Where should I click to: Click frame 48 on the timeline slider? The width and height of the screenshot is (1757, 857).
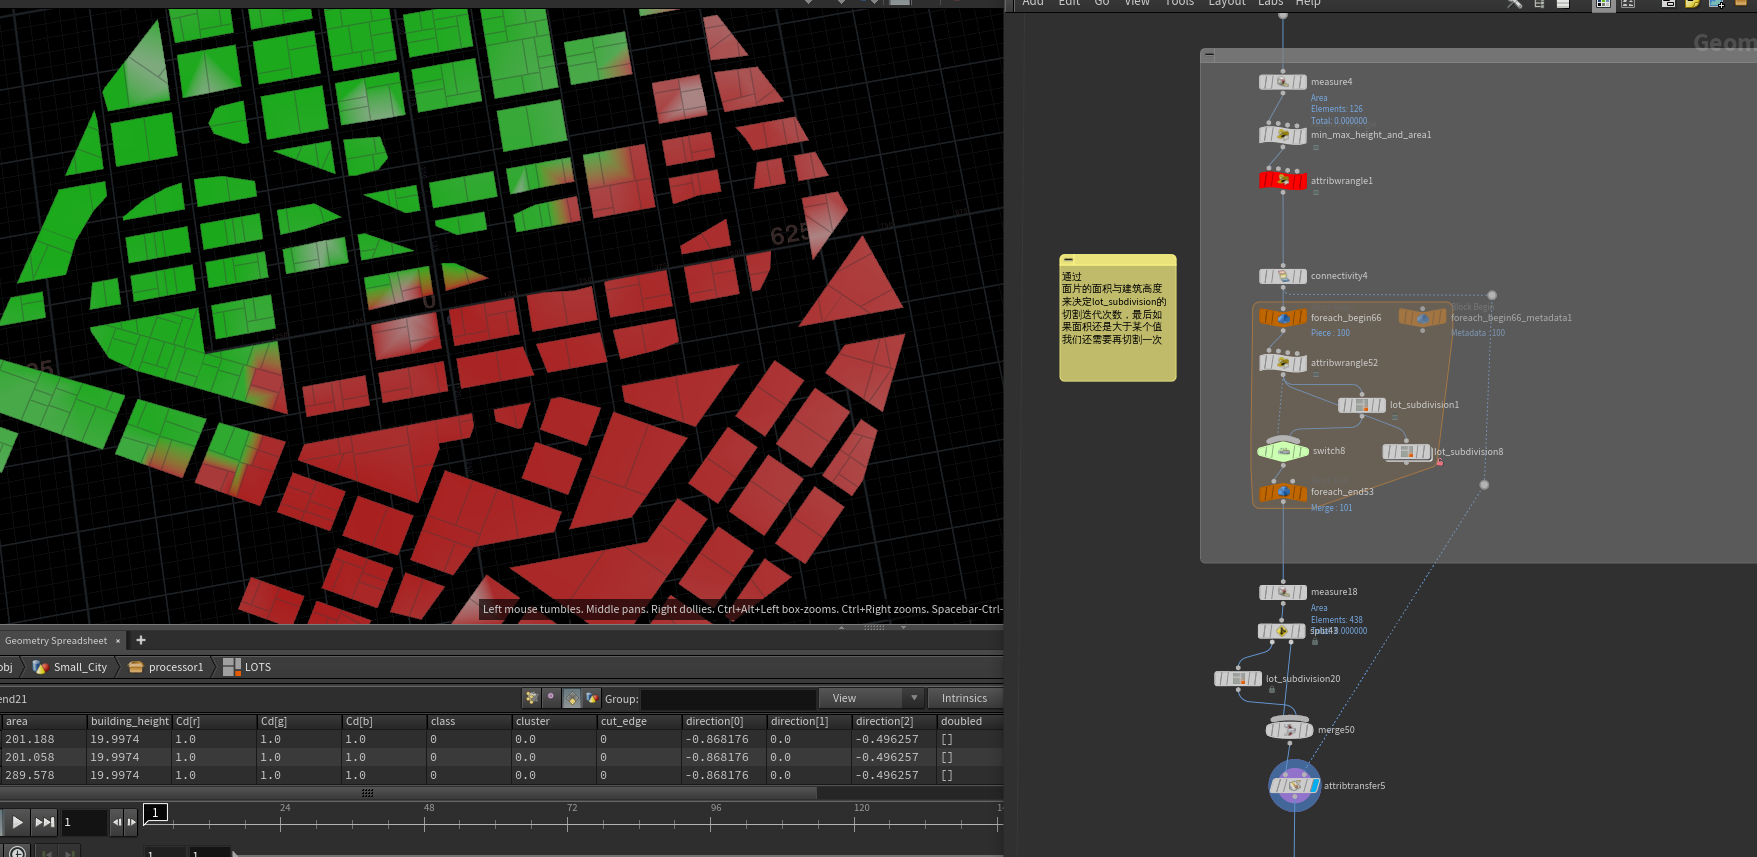tap(425, 823)
